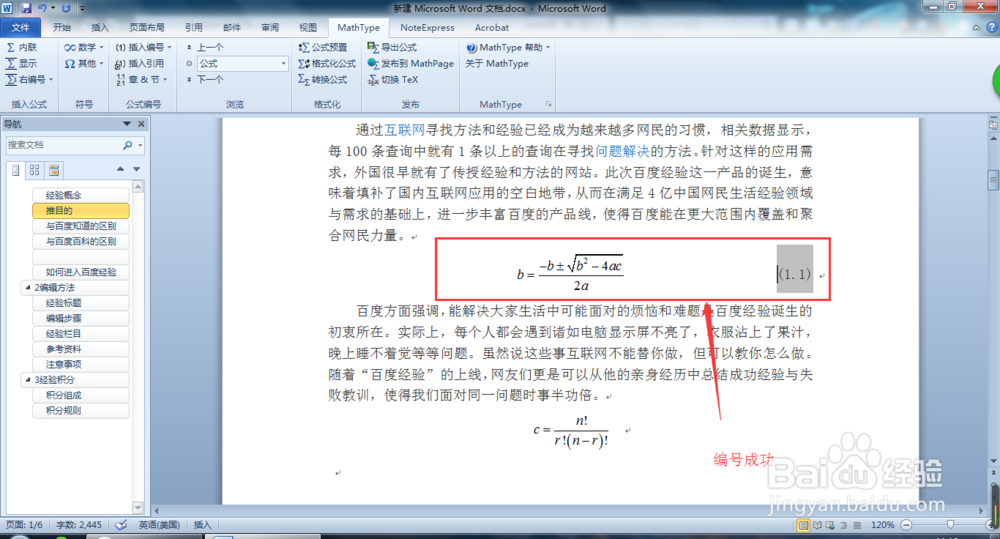Click the proofing check icon in status bar

(x=121, y=525)
